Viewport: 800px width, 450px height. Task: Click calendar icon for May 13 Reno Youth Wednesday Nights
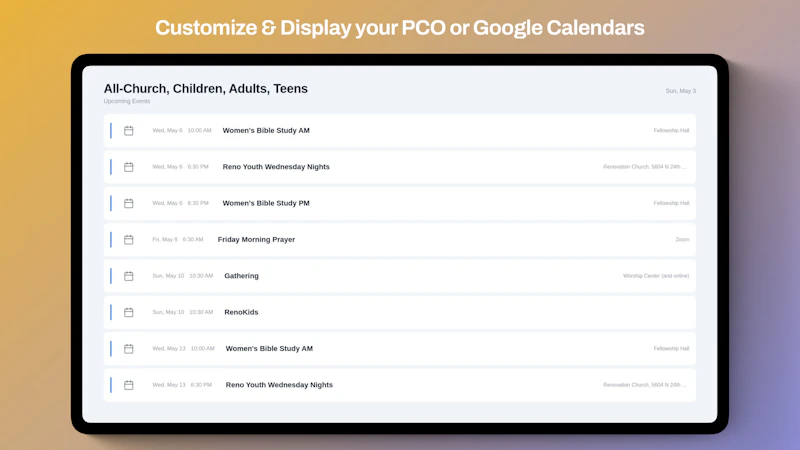(x=129, y=385)
